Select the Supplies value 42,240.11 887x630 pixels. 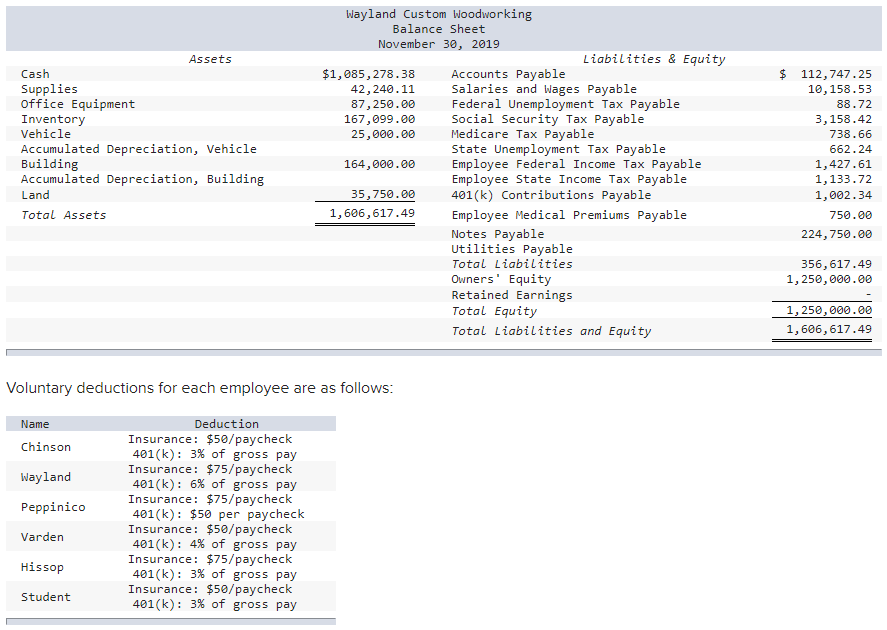[382, 89]
